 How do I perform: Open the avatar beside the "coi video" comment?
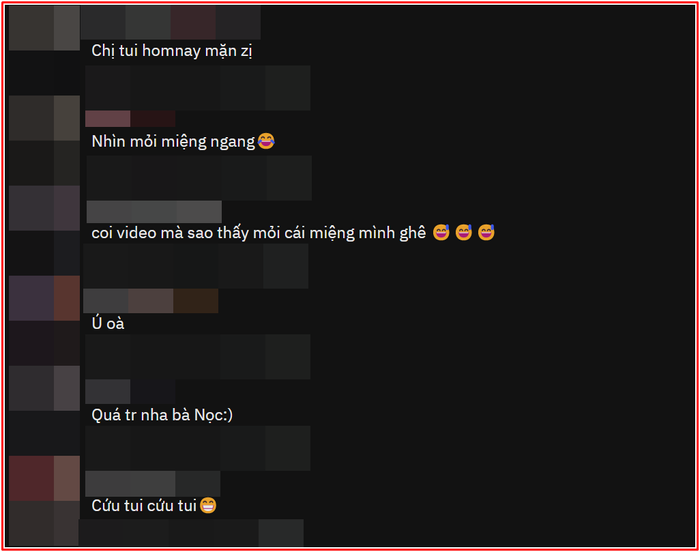point(44,208)
